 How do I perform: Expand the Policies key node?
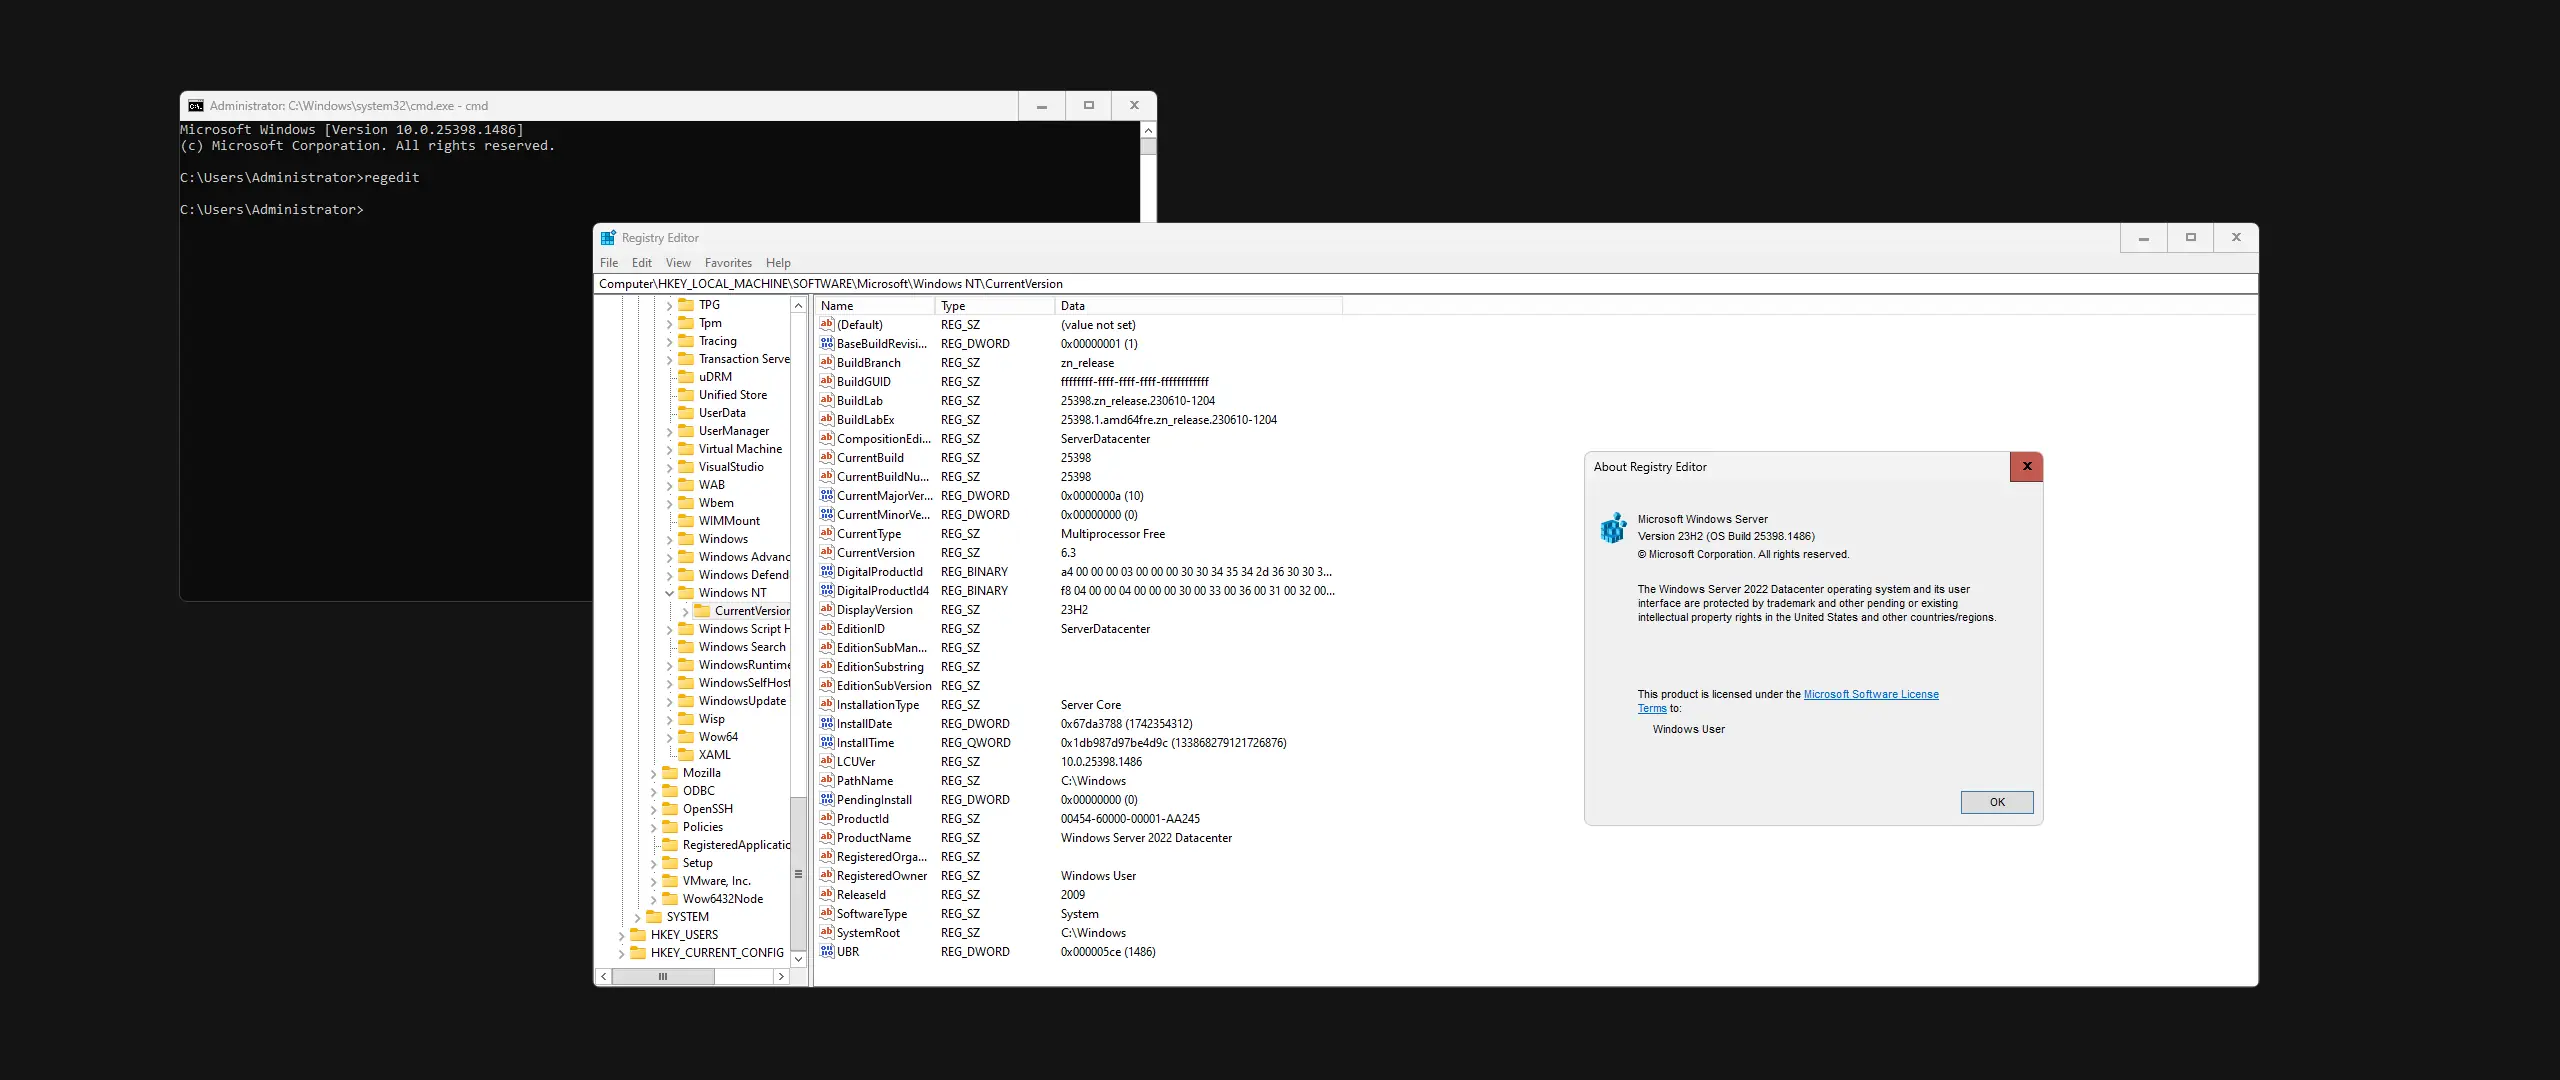pos(654,828)
